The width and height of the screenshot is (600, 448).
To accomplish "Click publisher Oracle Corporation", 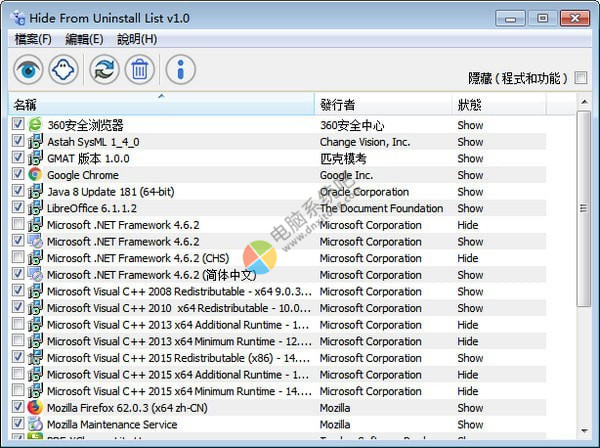I will 364,192.
